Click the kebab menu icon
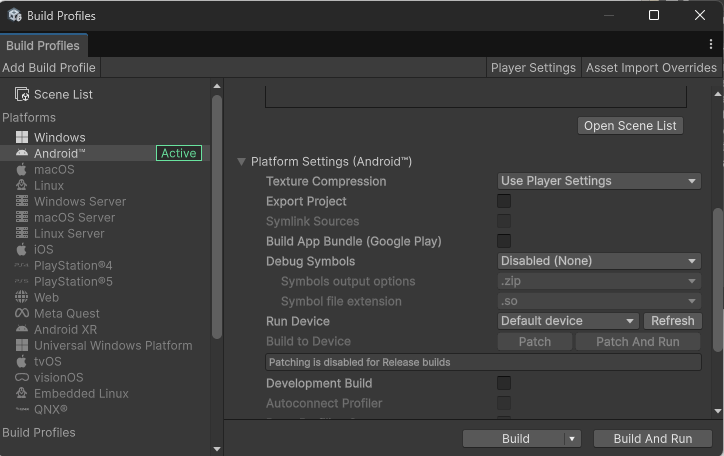Viewport: 724px width, 456px height. tap(710, 45)
